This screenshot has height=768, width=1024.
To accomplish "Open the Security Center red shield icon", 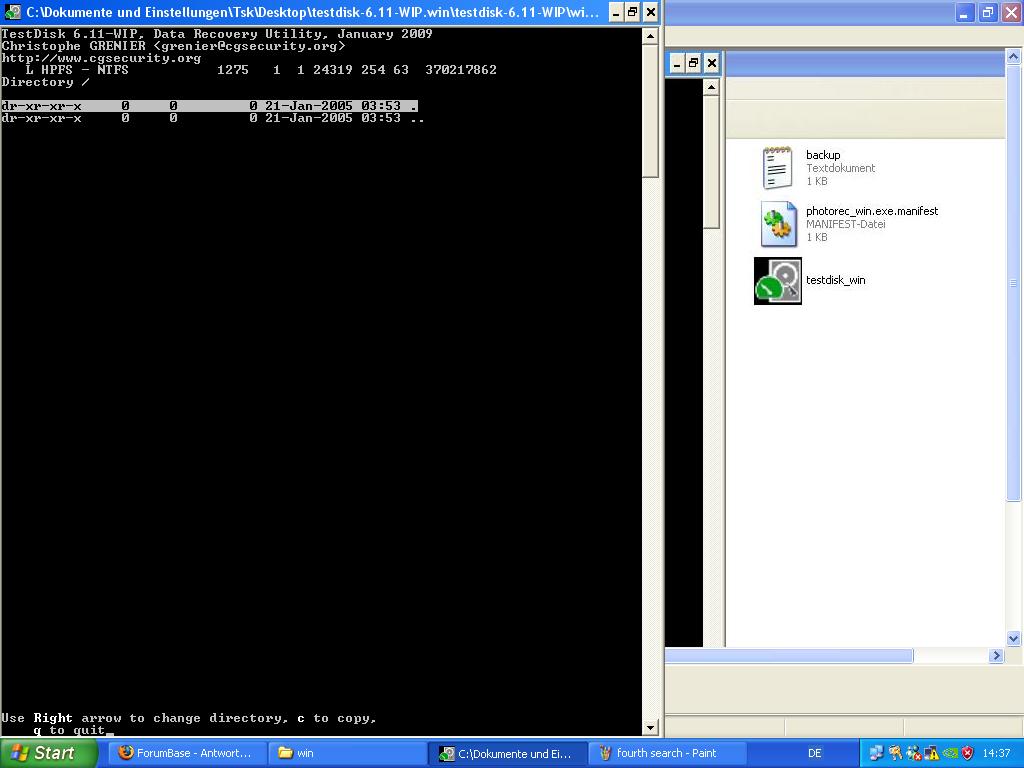I will pos(967,753).
